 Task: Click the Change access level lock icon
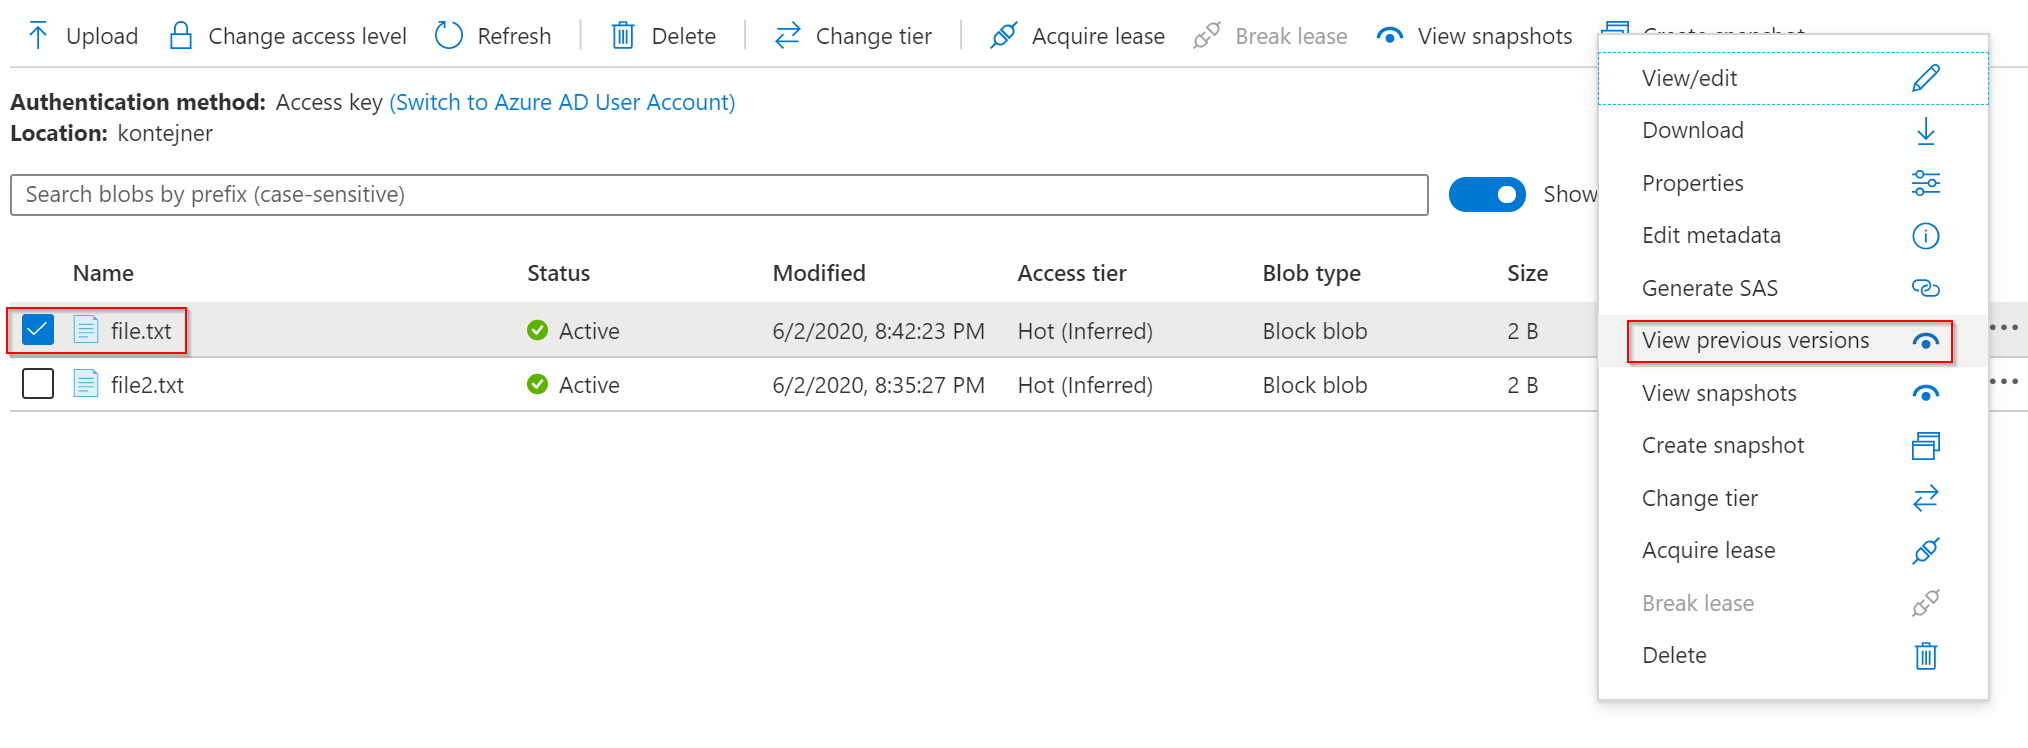(181, 36)
